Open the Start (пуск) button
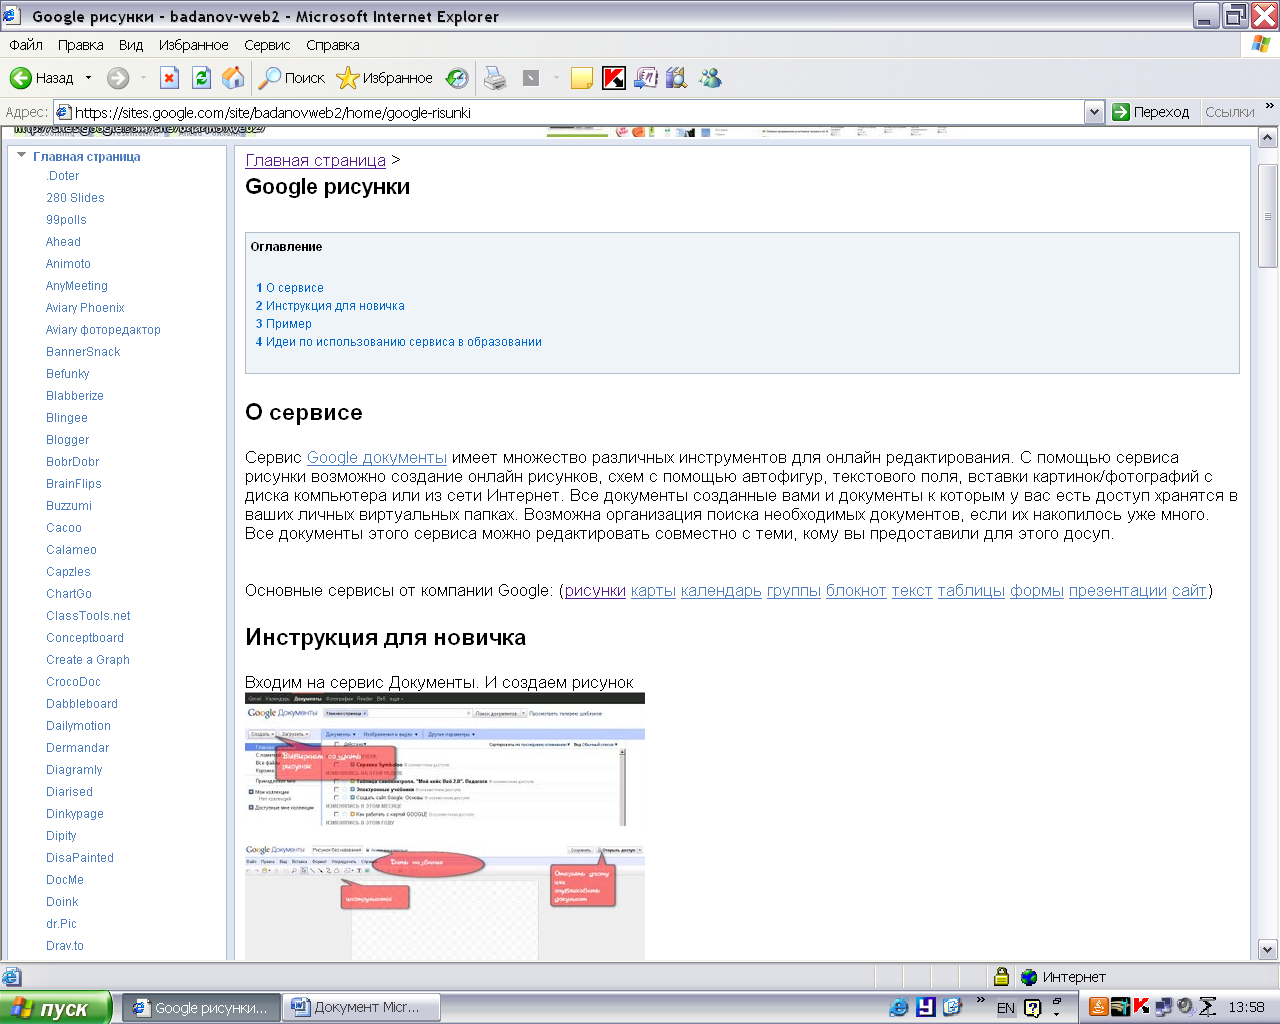The height and width of the screenshot is (1024, 1280). tap(55, 1008)
